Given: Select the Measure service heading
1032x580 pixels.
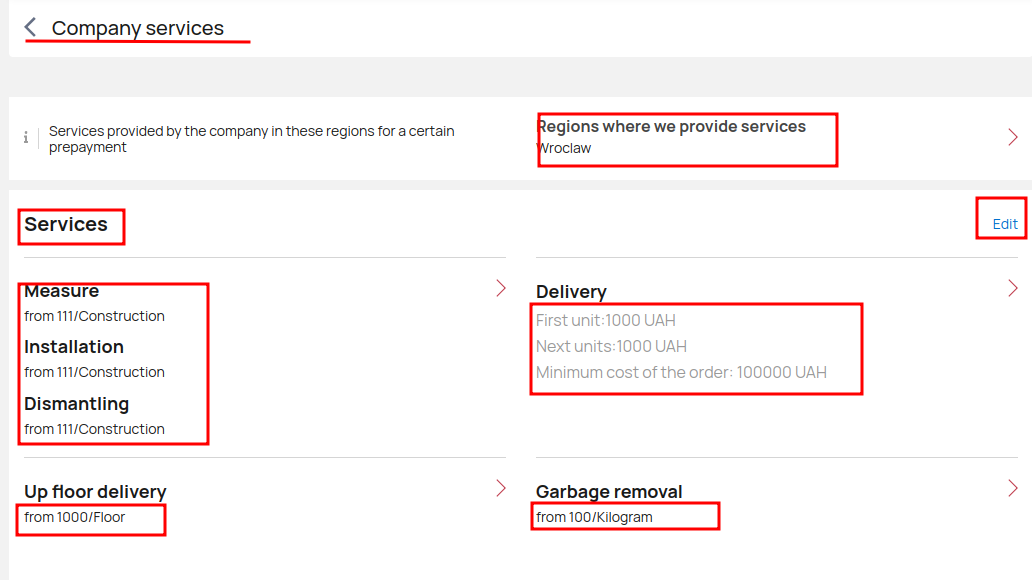Looking at the screenshot, I should pyautogui.click(x=62, y=291).
